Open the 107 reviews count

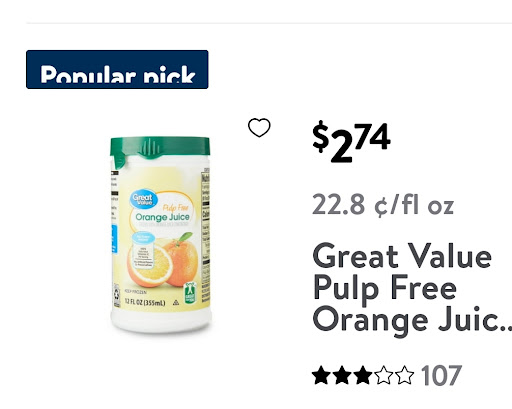point(441,375)
